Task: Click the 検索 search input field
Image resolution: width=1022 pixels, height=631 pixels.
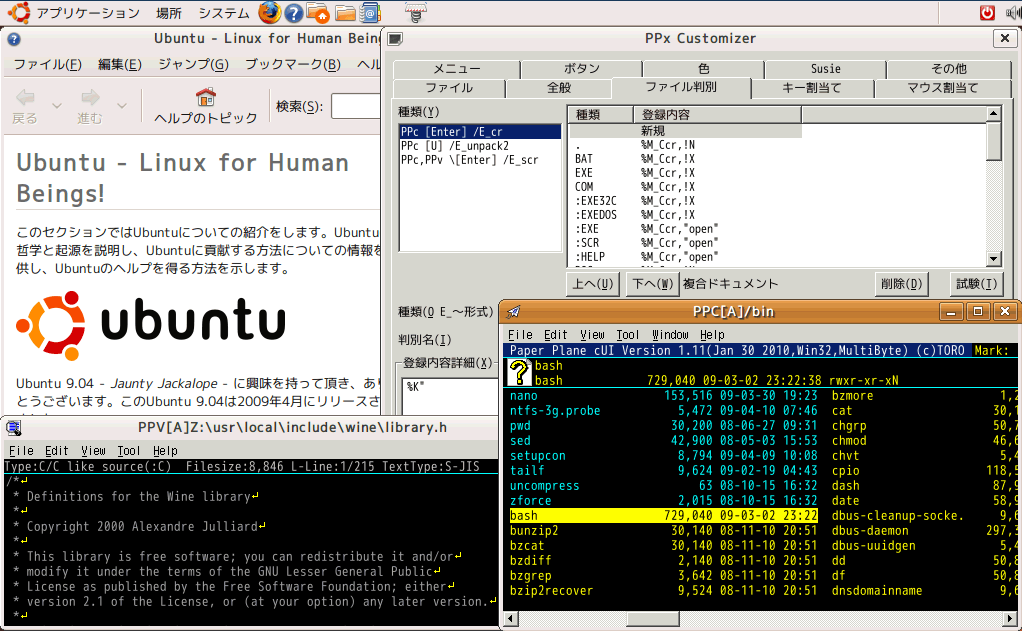Action: click(x=356, y=106)
